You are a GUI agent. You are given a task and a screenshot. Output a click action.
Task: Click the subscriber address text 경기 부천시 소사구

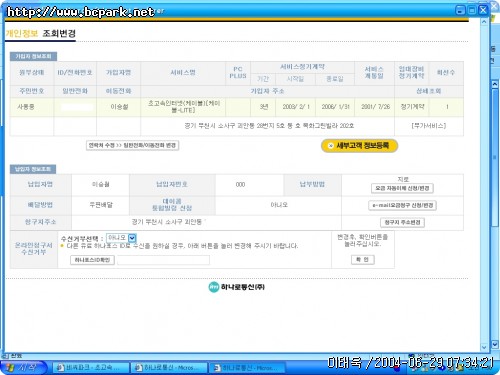[269, 126]
